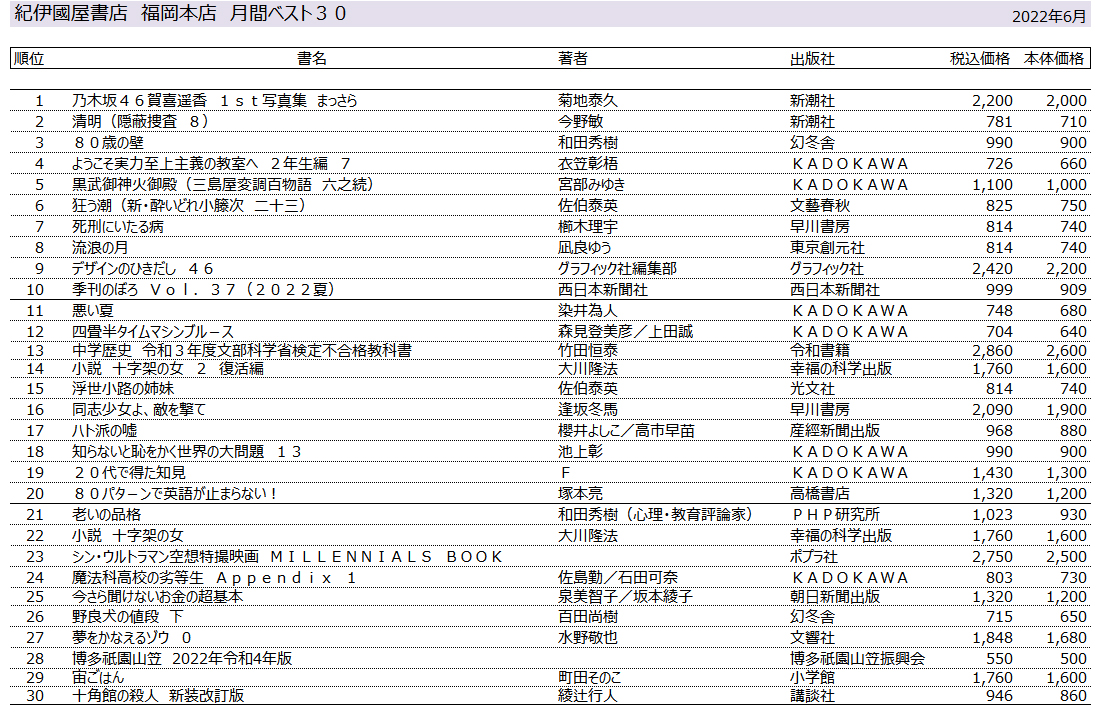The image size is (1101, 715).
Task: Select title 今さら聞けないお金の超基本
Action: 157,596
